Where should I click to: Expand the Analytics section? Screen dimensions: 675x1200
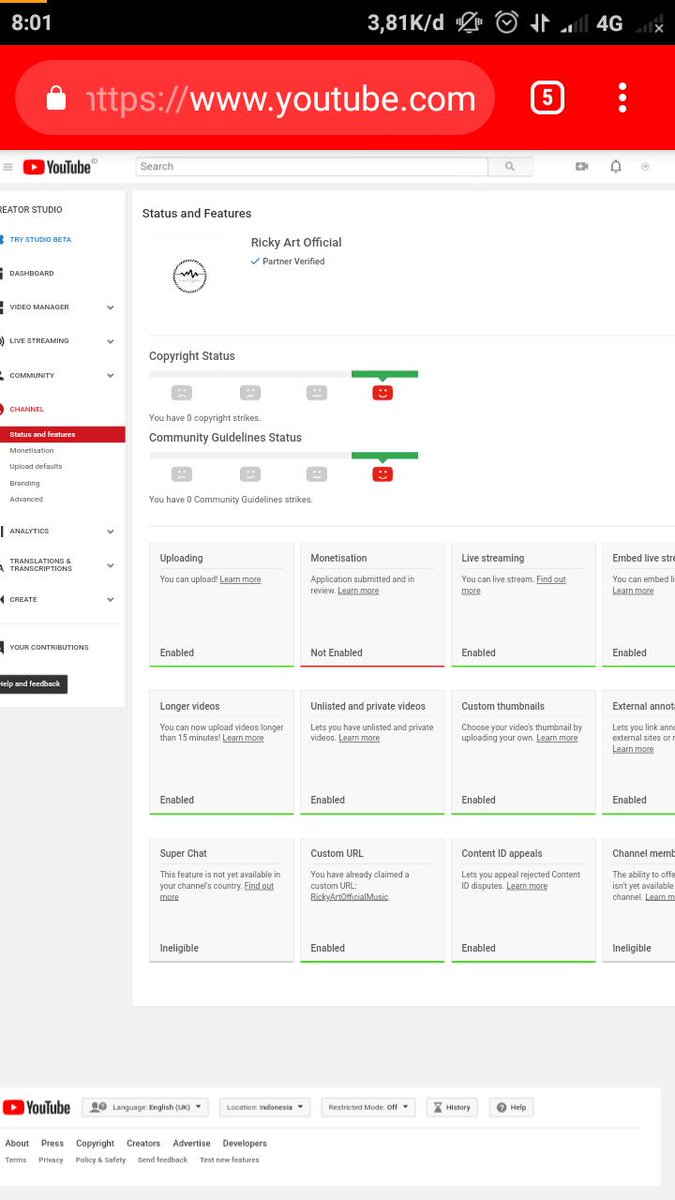110,532
